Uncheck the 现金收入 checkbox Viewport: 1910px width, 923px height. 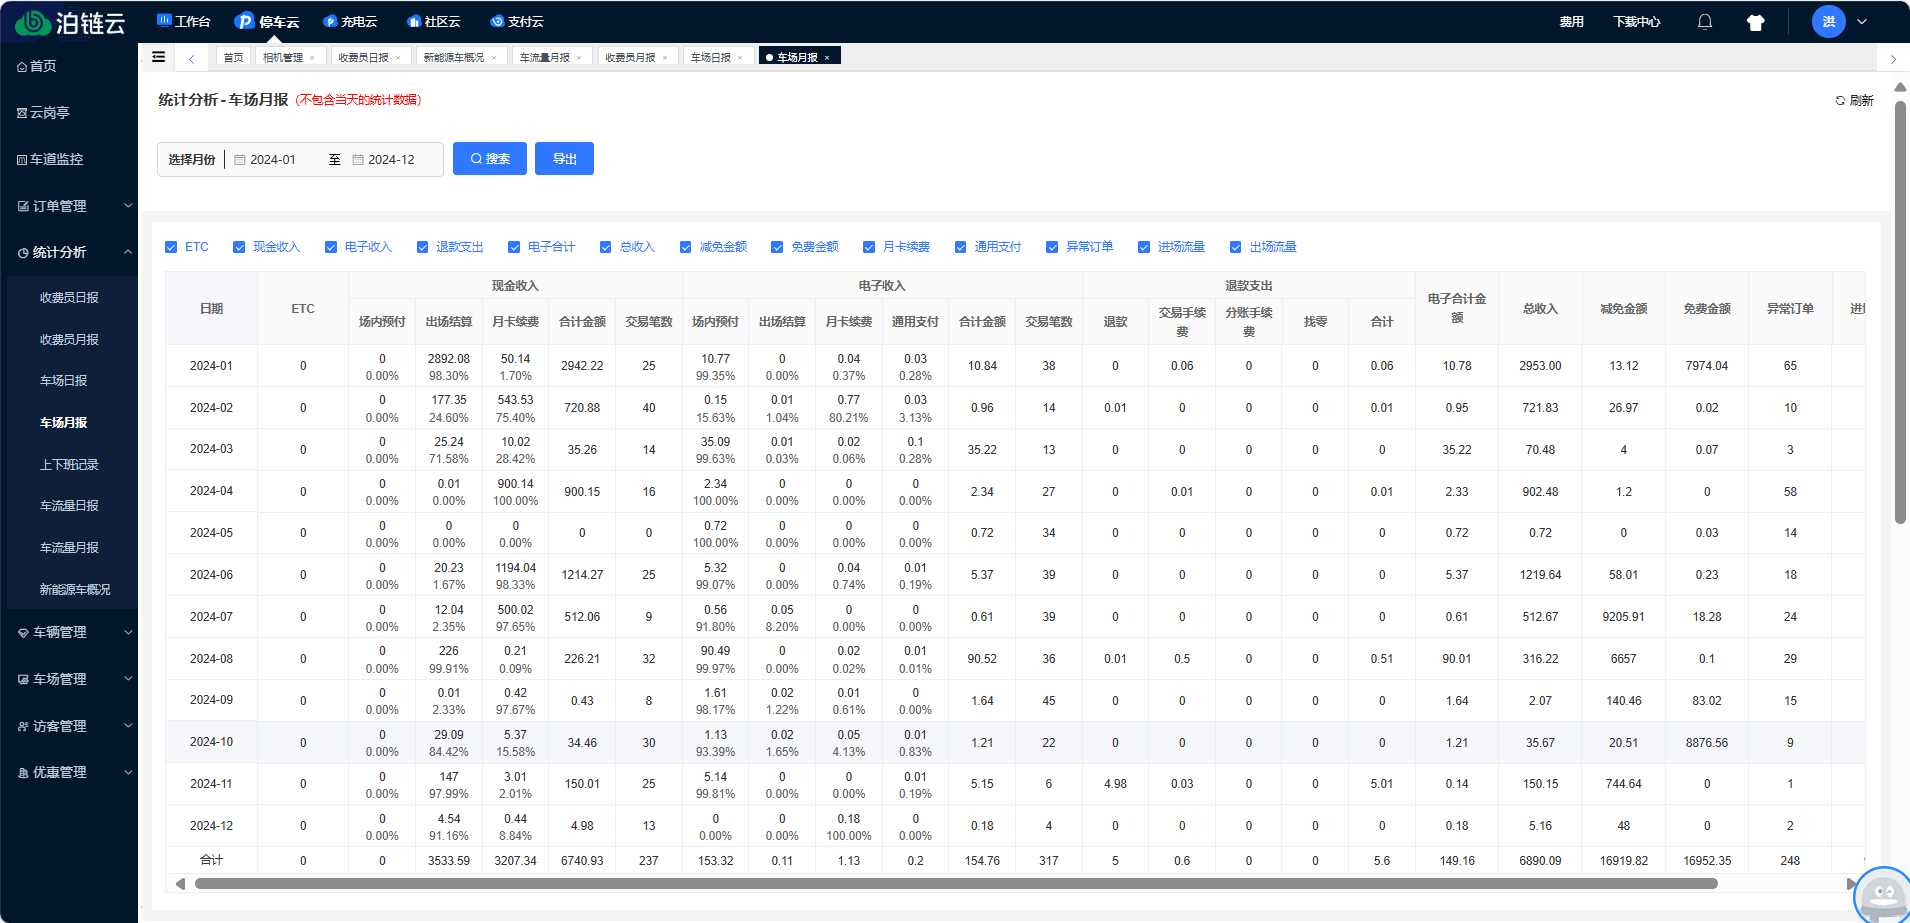point(239,247)
